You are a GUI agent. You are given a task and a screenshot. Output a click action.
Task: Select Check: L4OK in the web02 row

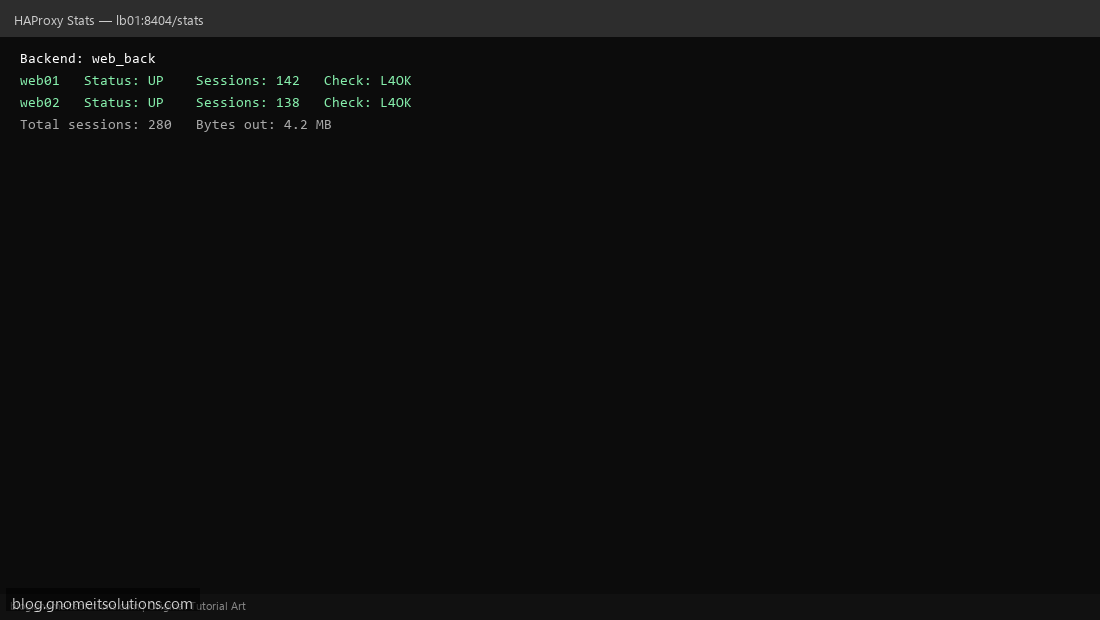(x=368, y=102)
